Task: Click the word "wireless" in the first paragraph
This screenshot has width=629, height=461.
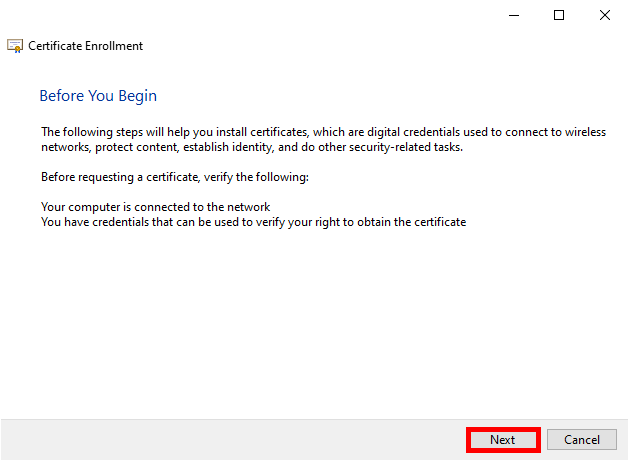Action: coord(585,132)
